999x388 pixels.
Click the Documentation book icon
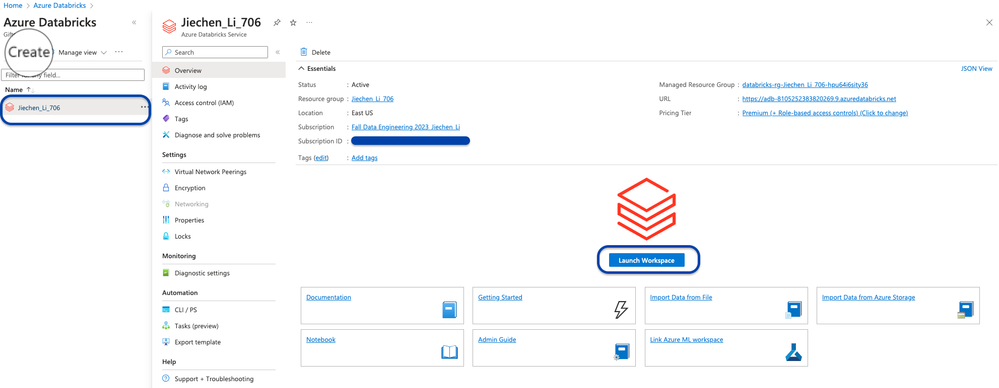click(450, 310)
